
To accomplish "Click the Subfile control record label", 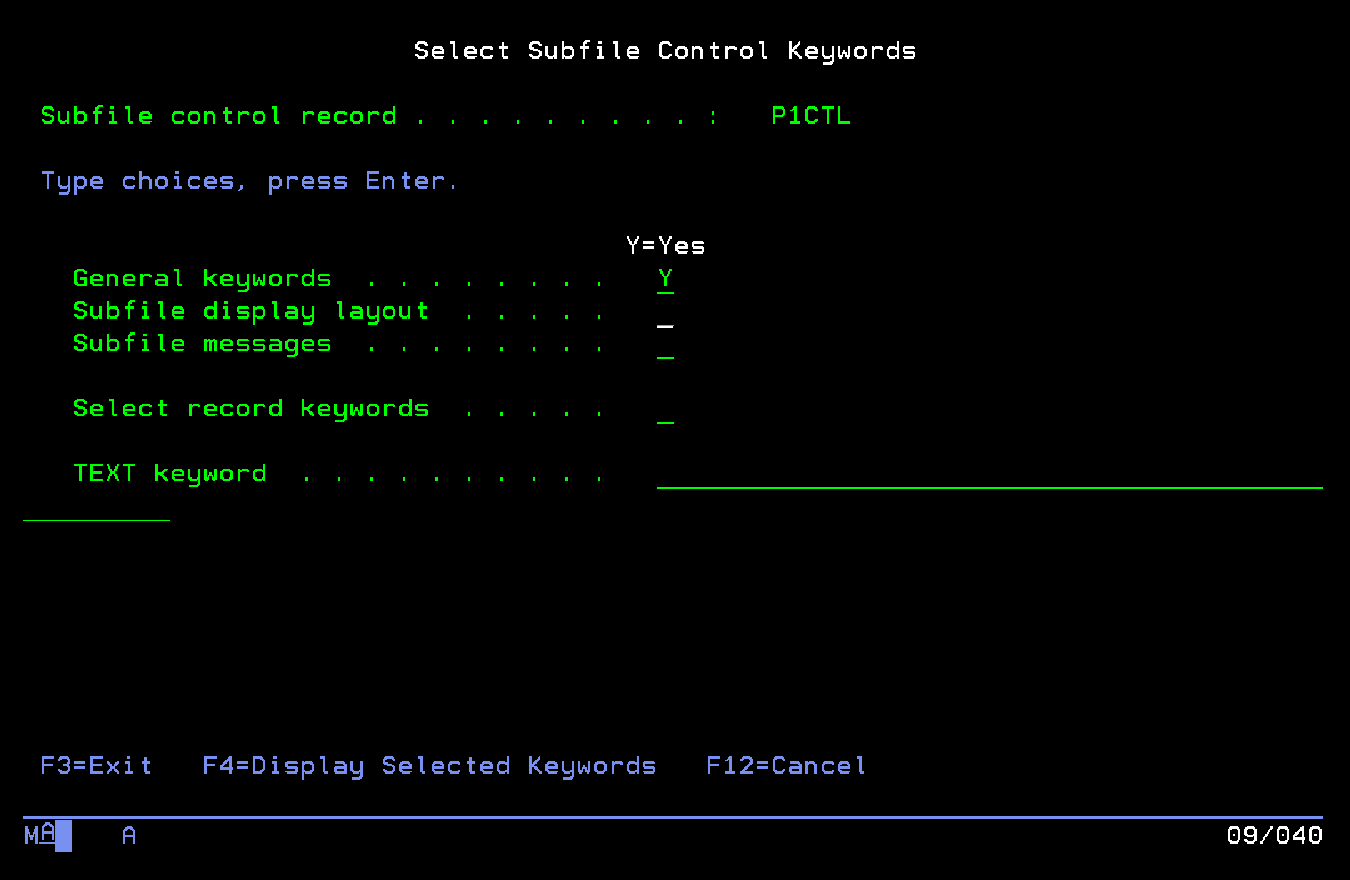I will 218,115.
